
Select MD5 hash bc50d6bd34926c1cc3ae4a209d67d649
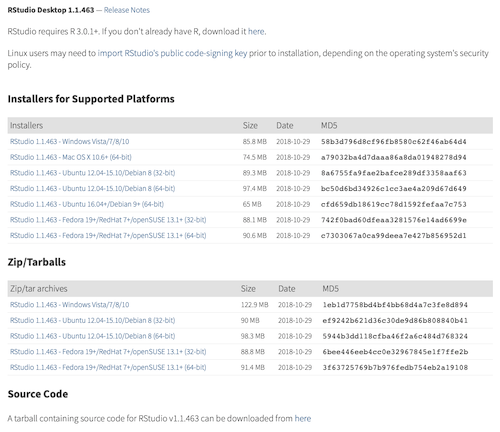(x=394, y=189)
